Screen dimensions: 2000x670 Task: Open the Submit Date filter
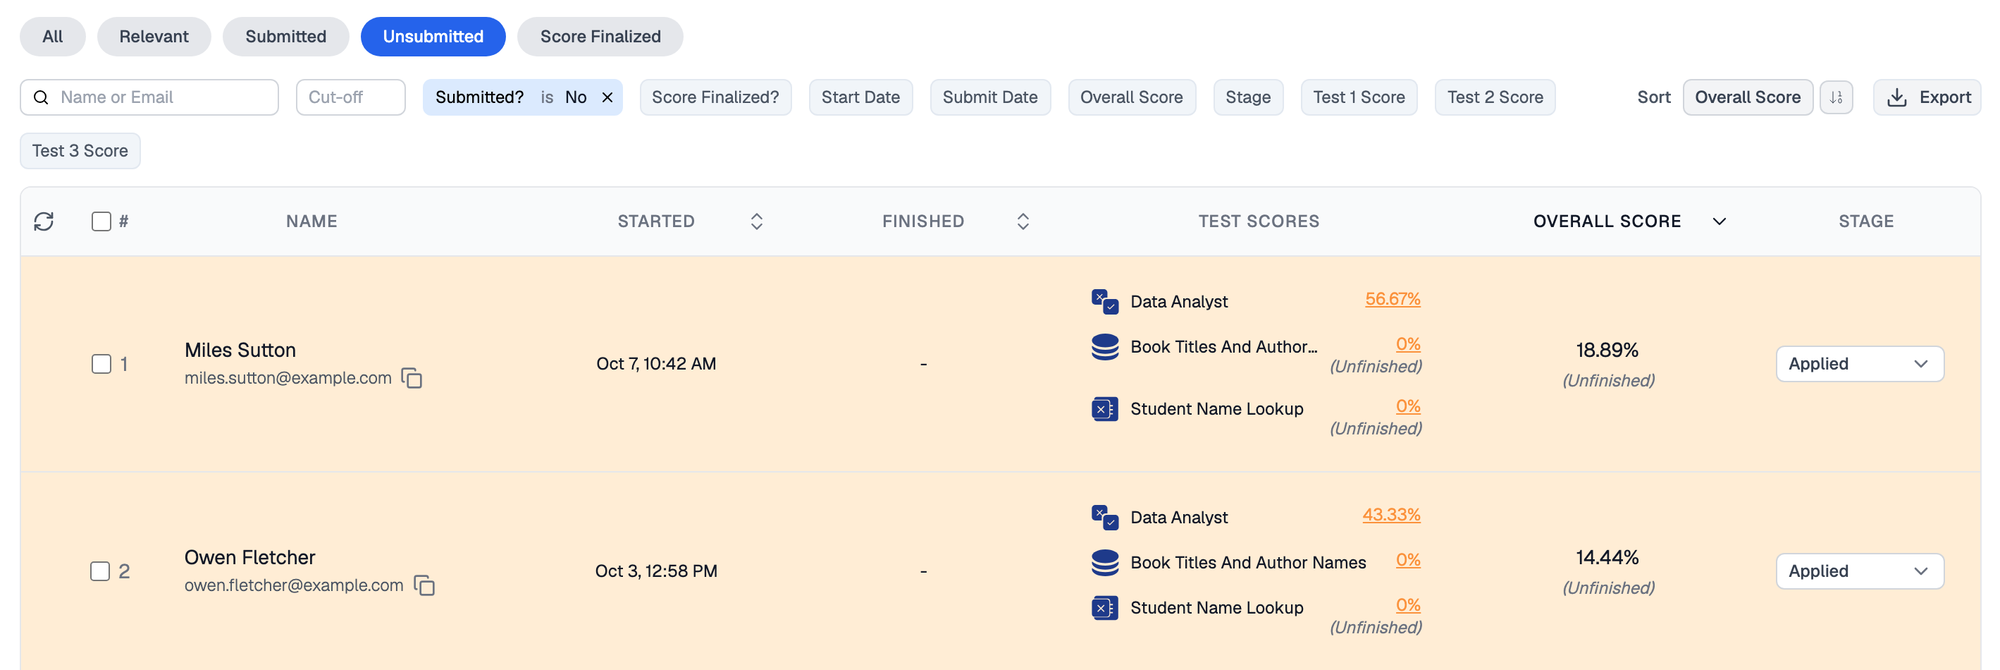(990, 97)
